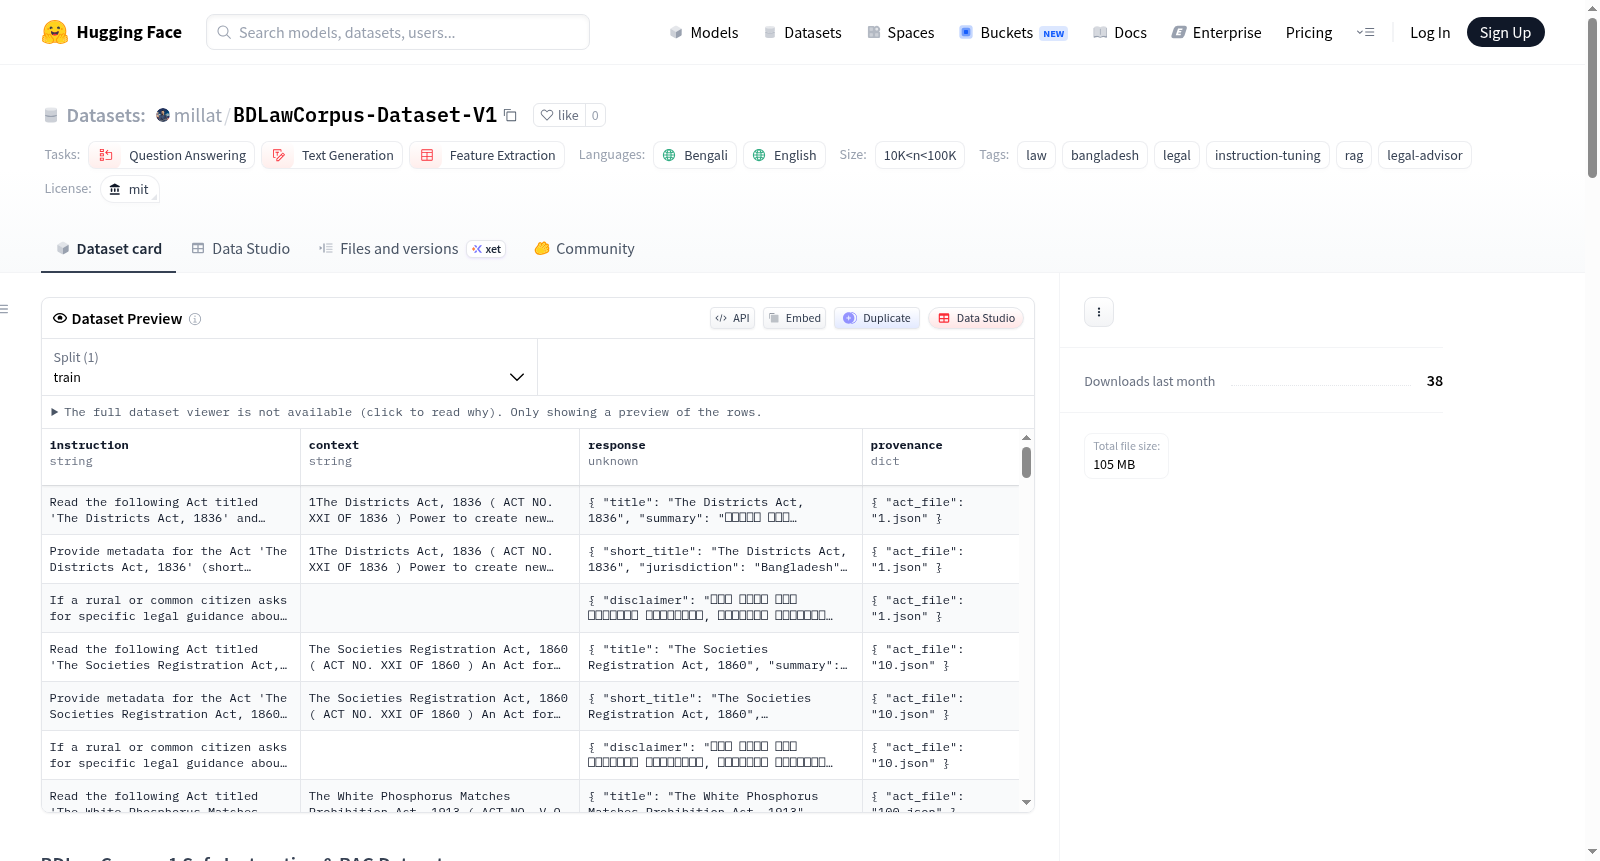
Task: Click the dataset table vertical scrollbar thumb
Action: coord(1026,462)
